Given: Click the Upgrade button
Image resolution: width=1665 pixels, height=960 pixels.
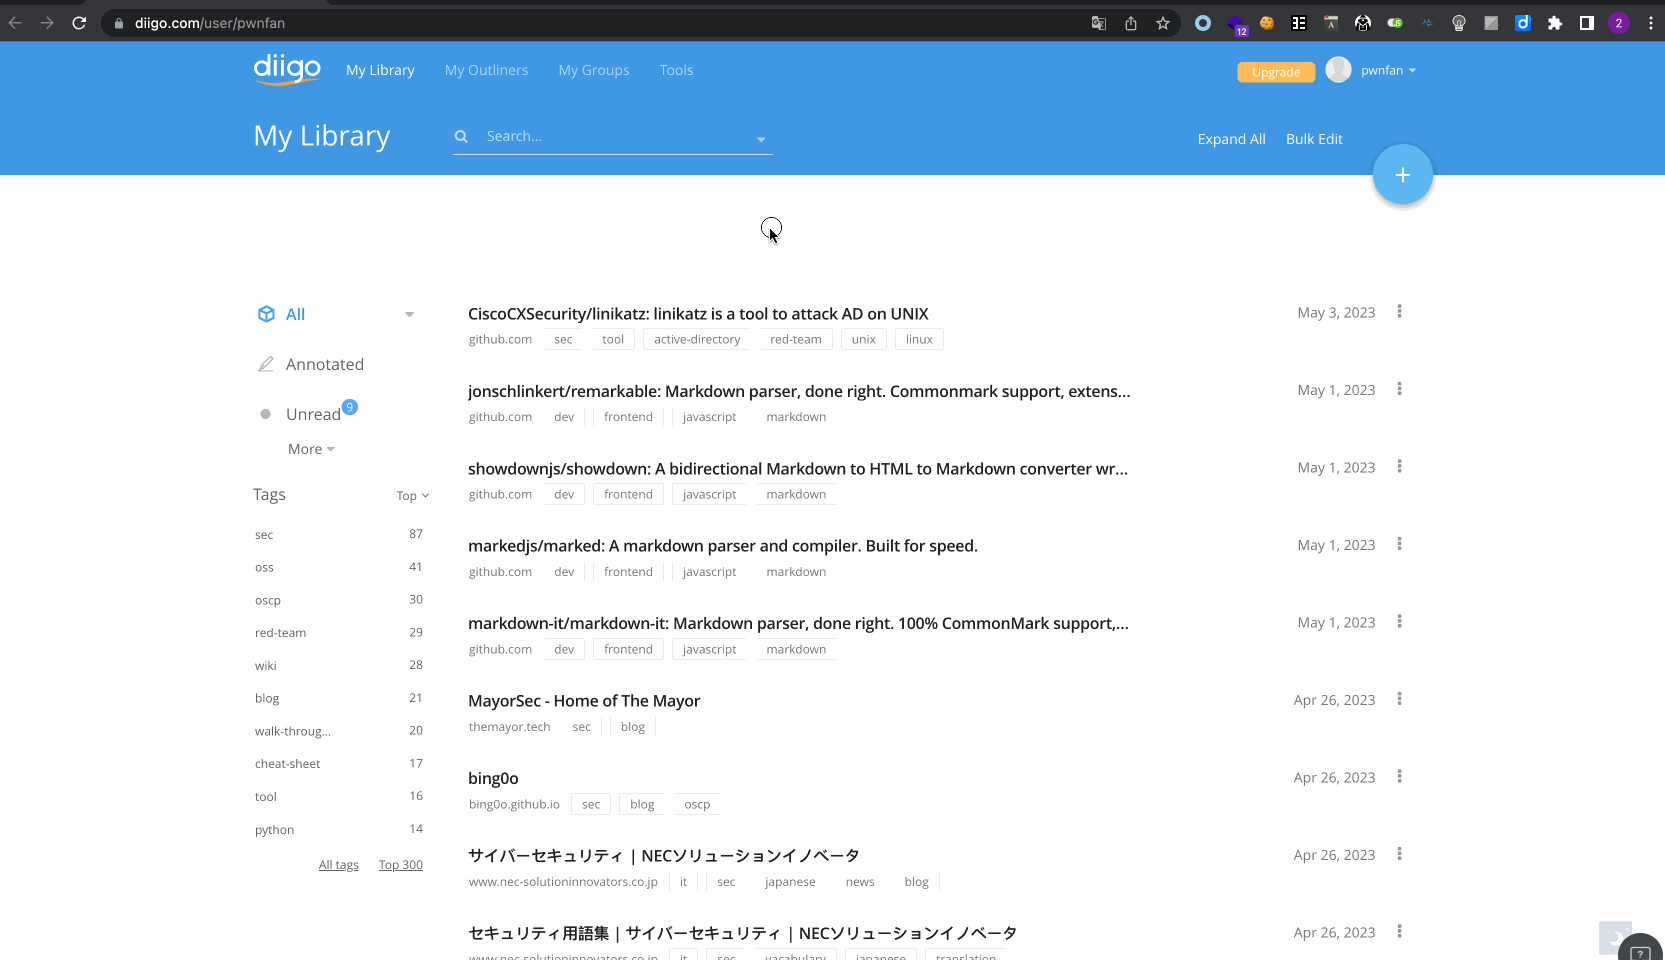Looking at the screenshot, I should [x=1275, y=72].
